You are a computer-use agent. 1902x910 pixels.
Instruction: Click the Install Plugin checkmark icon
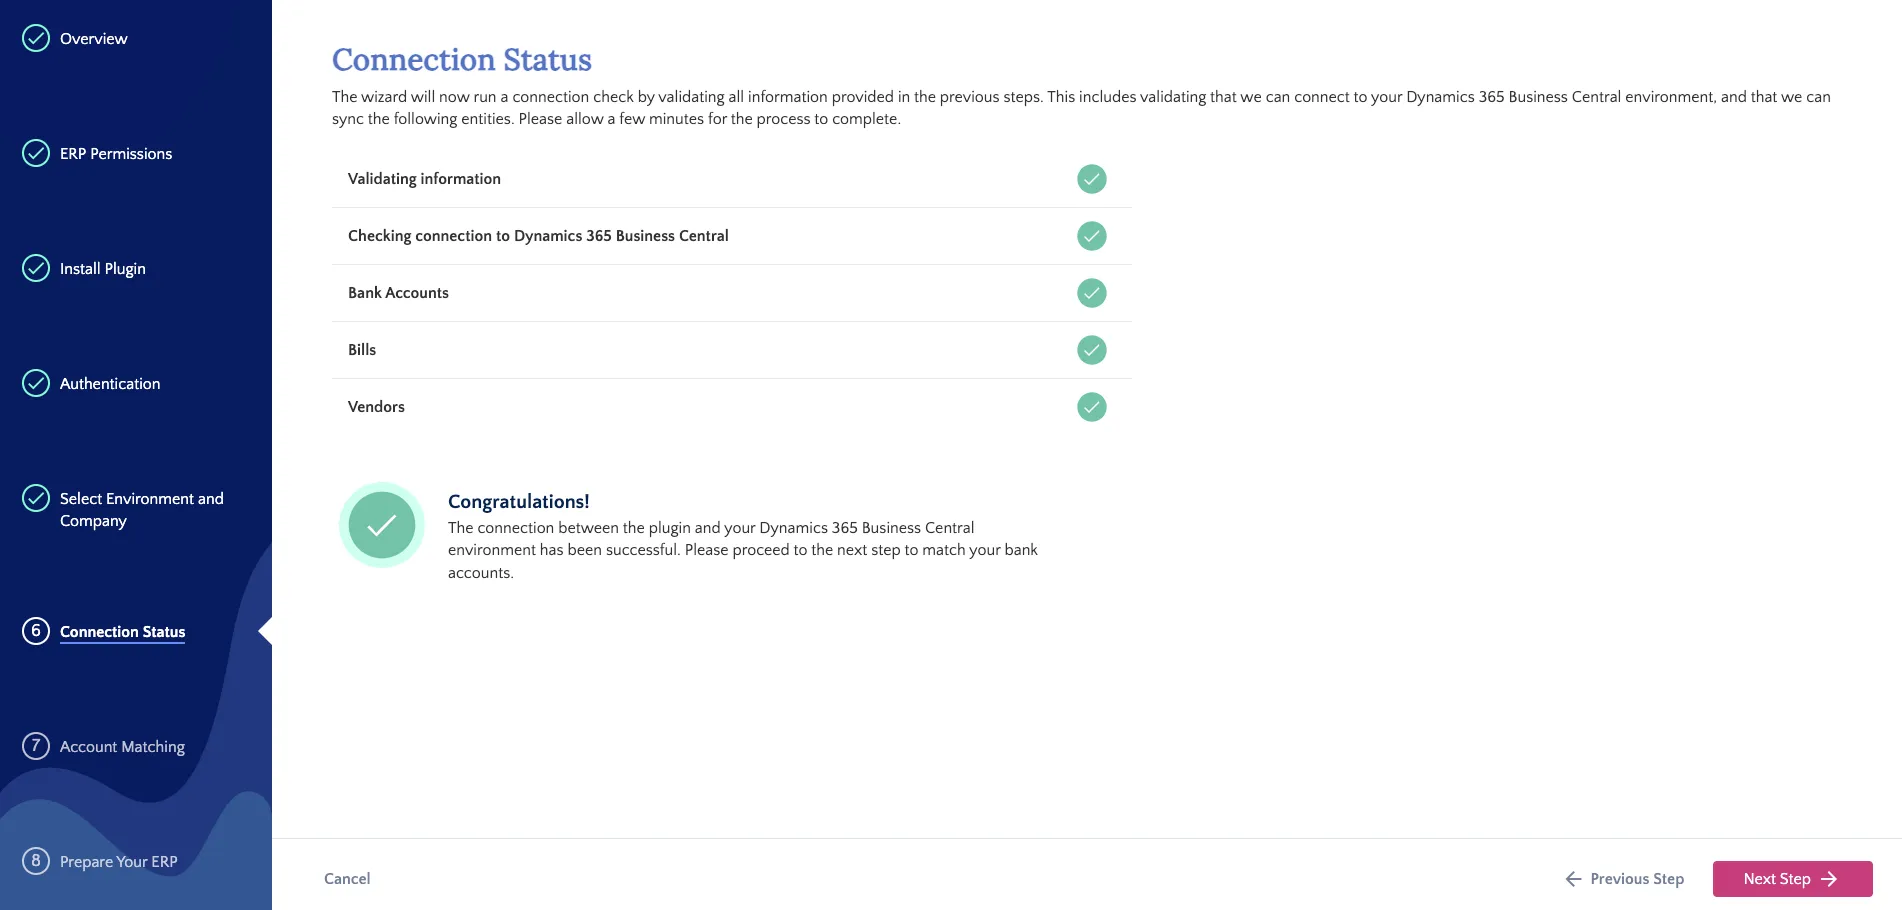[36, 268]
